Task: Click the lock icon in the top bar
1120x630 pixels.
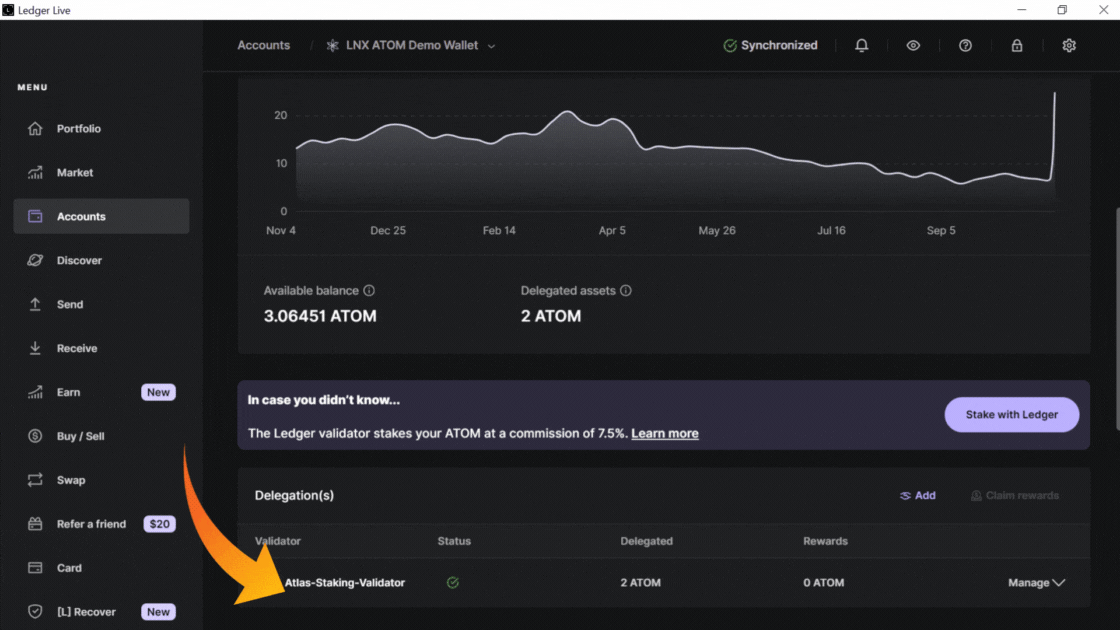Action: point(1017,46)
